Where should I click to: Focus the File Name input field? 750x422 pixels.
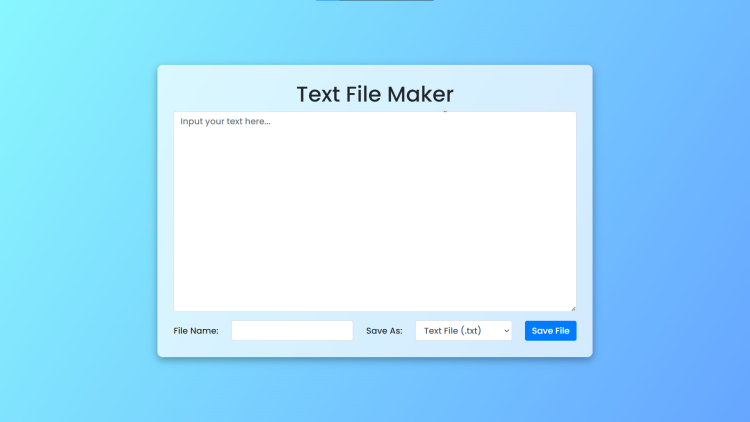click(292, 331)
